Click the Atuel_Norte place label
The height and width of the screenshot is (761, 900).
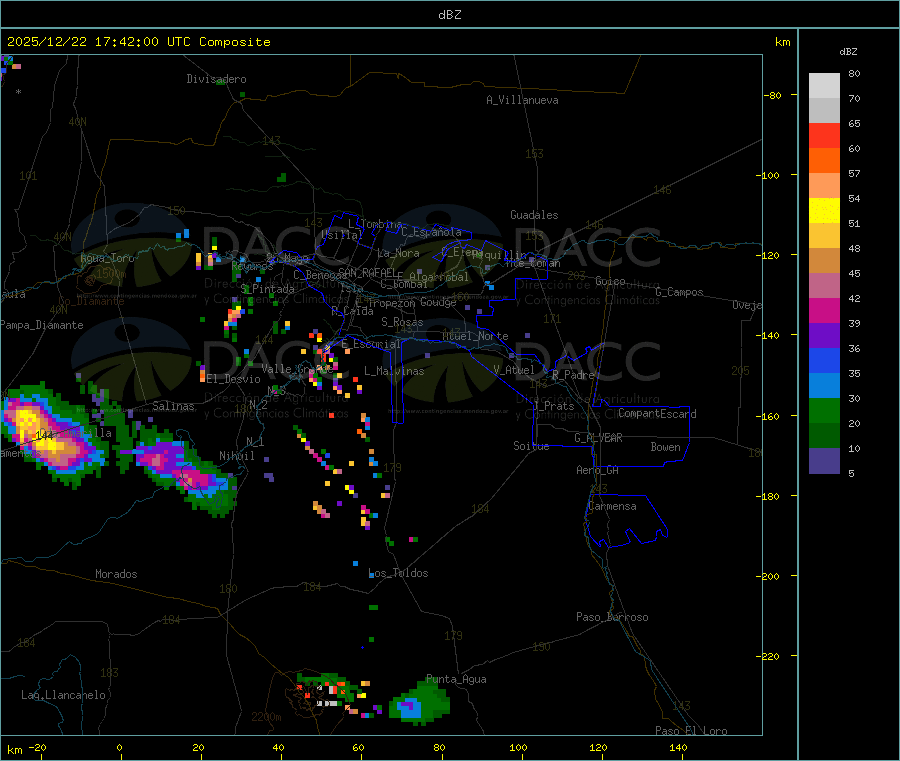tap(475, 336)
